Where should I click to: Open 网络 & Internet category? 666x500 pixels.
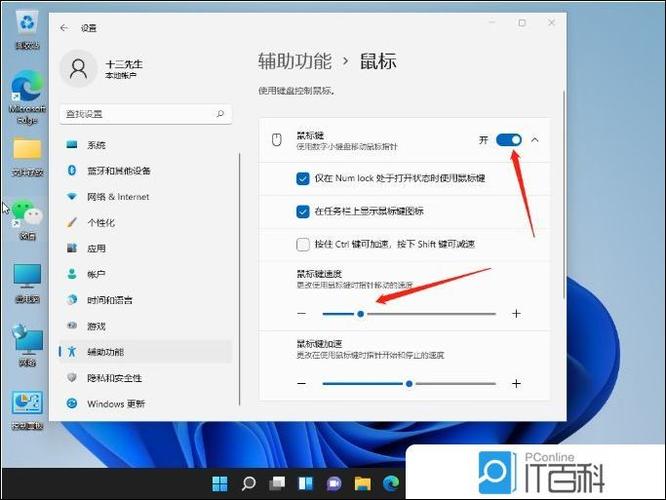coord(146,196)
